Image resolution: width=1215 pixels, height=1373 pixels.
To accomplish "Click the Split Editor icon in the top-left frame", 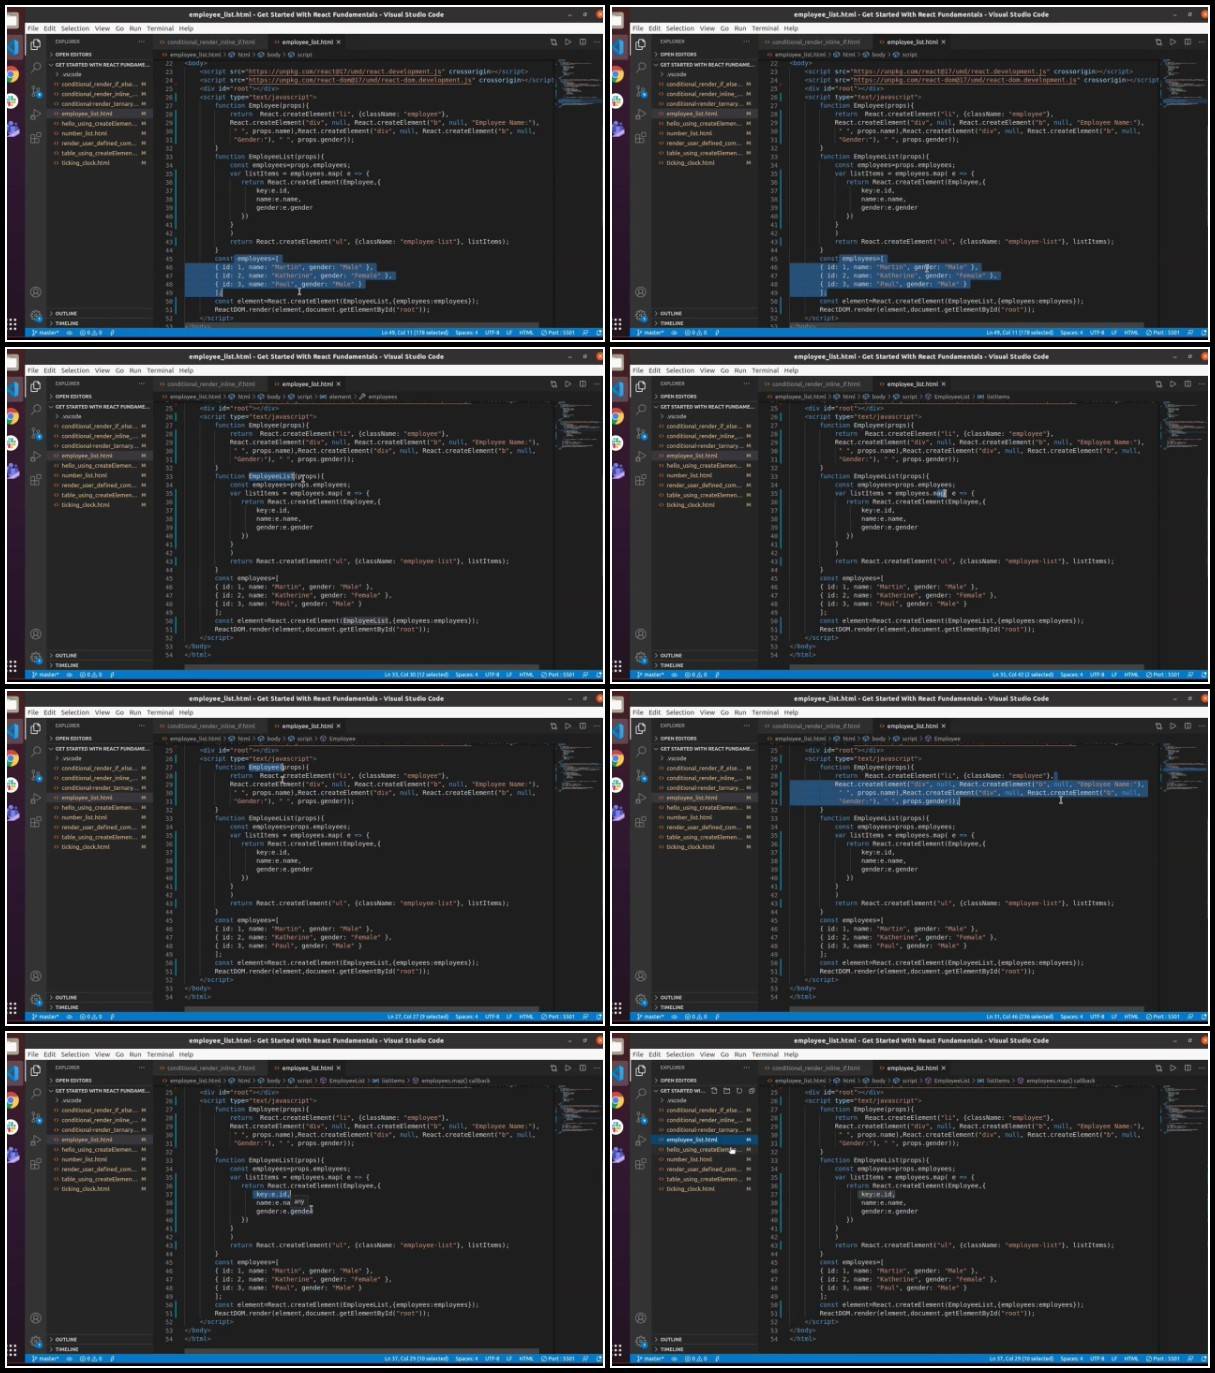I will (x=583, y=42).
